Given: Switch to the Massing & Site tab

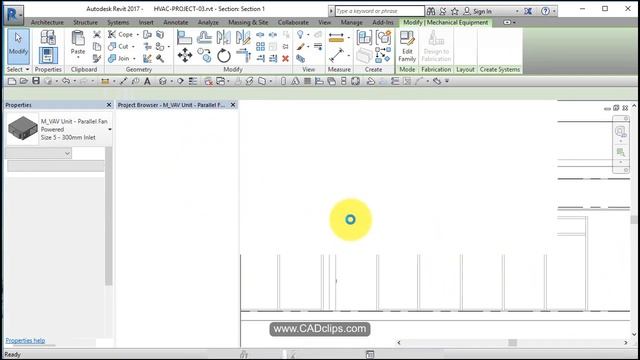Looking at the screenshot, I should (248, 22).
